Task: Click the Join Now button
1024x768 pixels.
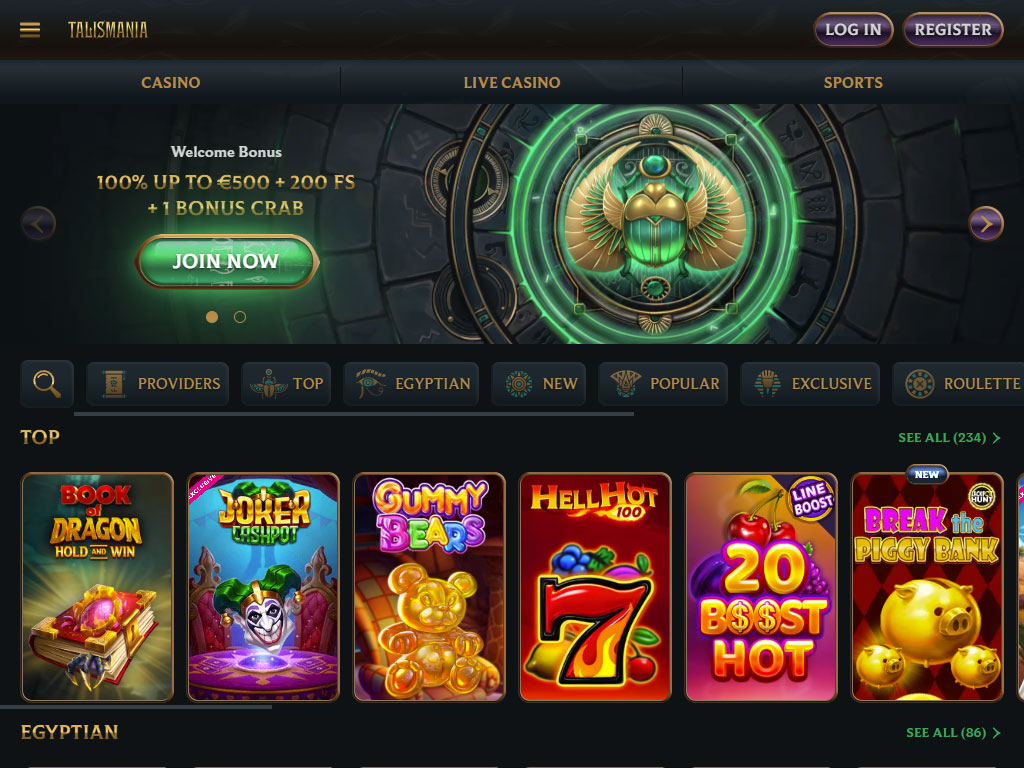Action: pos(226,261)
